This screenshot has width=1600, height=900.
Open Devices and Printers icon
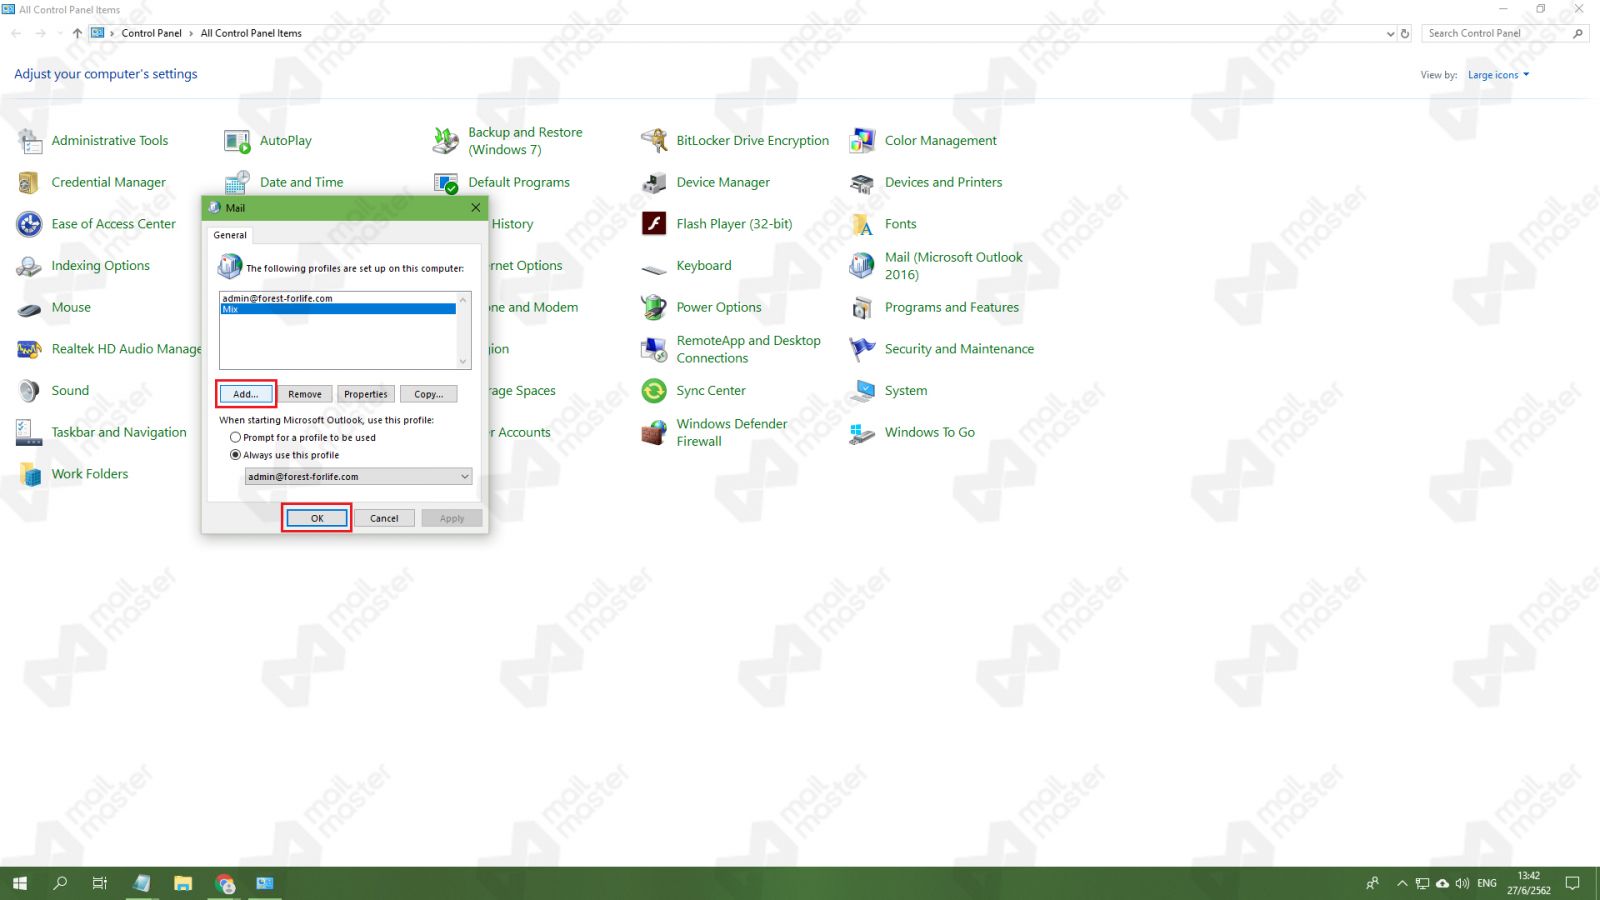tap(862, 183)
